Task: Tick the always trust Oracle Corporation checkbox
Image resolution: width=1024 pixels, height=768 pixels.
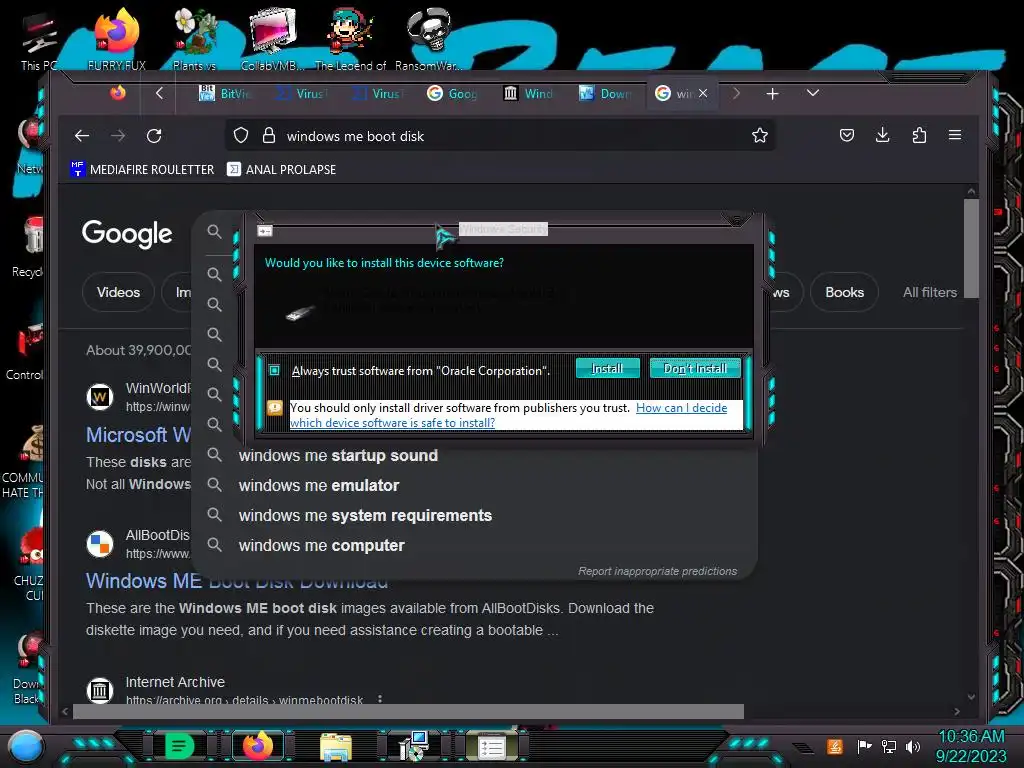Action: tap(274, 370)
